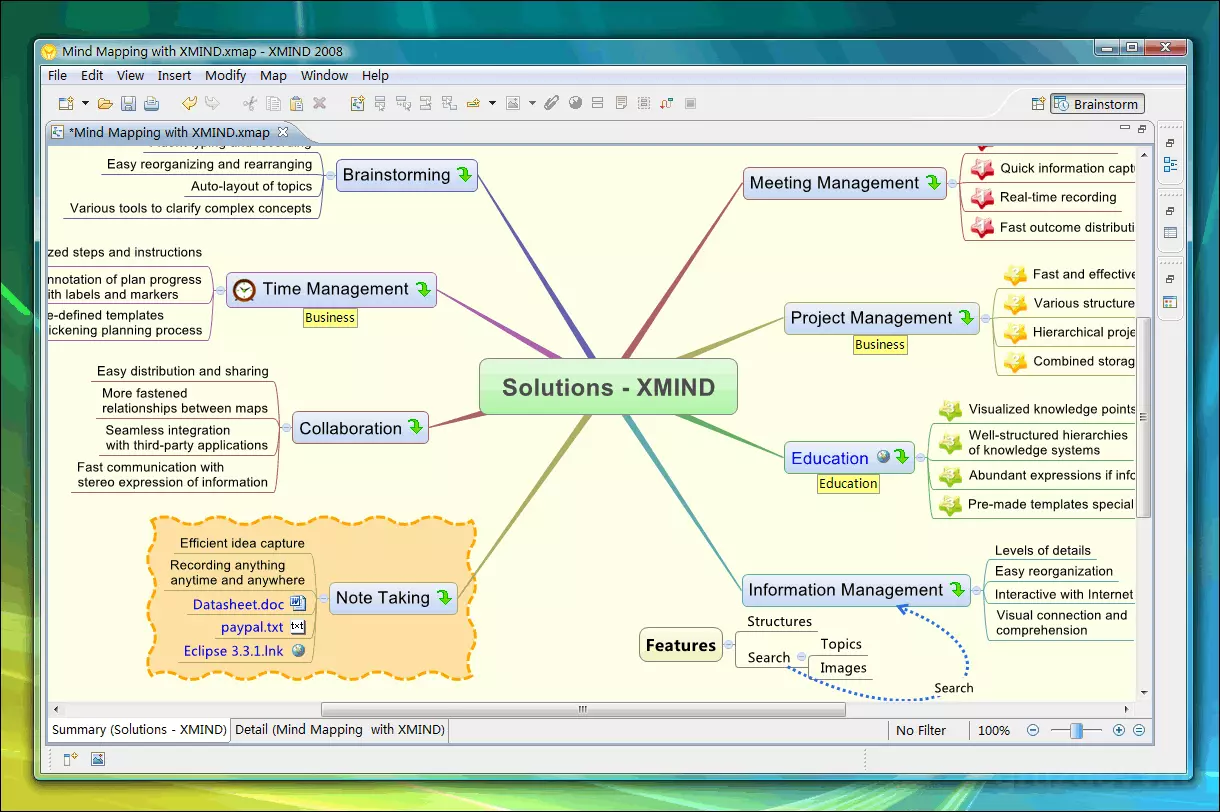Screen dimensions: 1220x812
Task: Click the Open file folder icon
Action: tap(105, 103)
